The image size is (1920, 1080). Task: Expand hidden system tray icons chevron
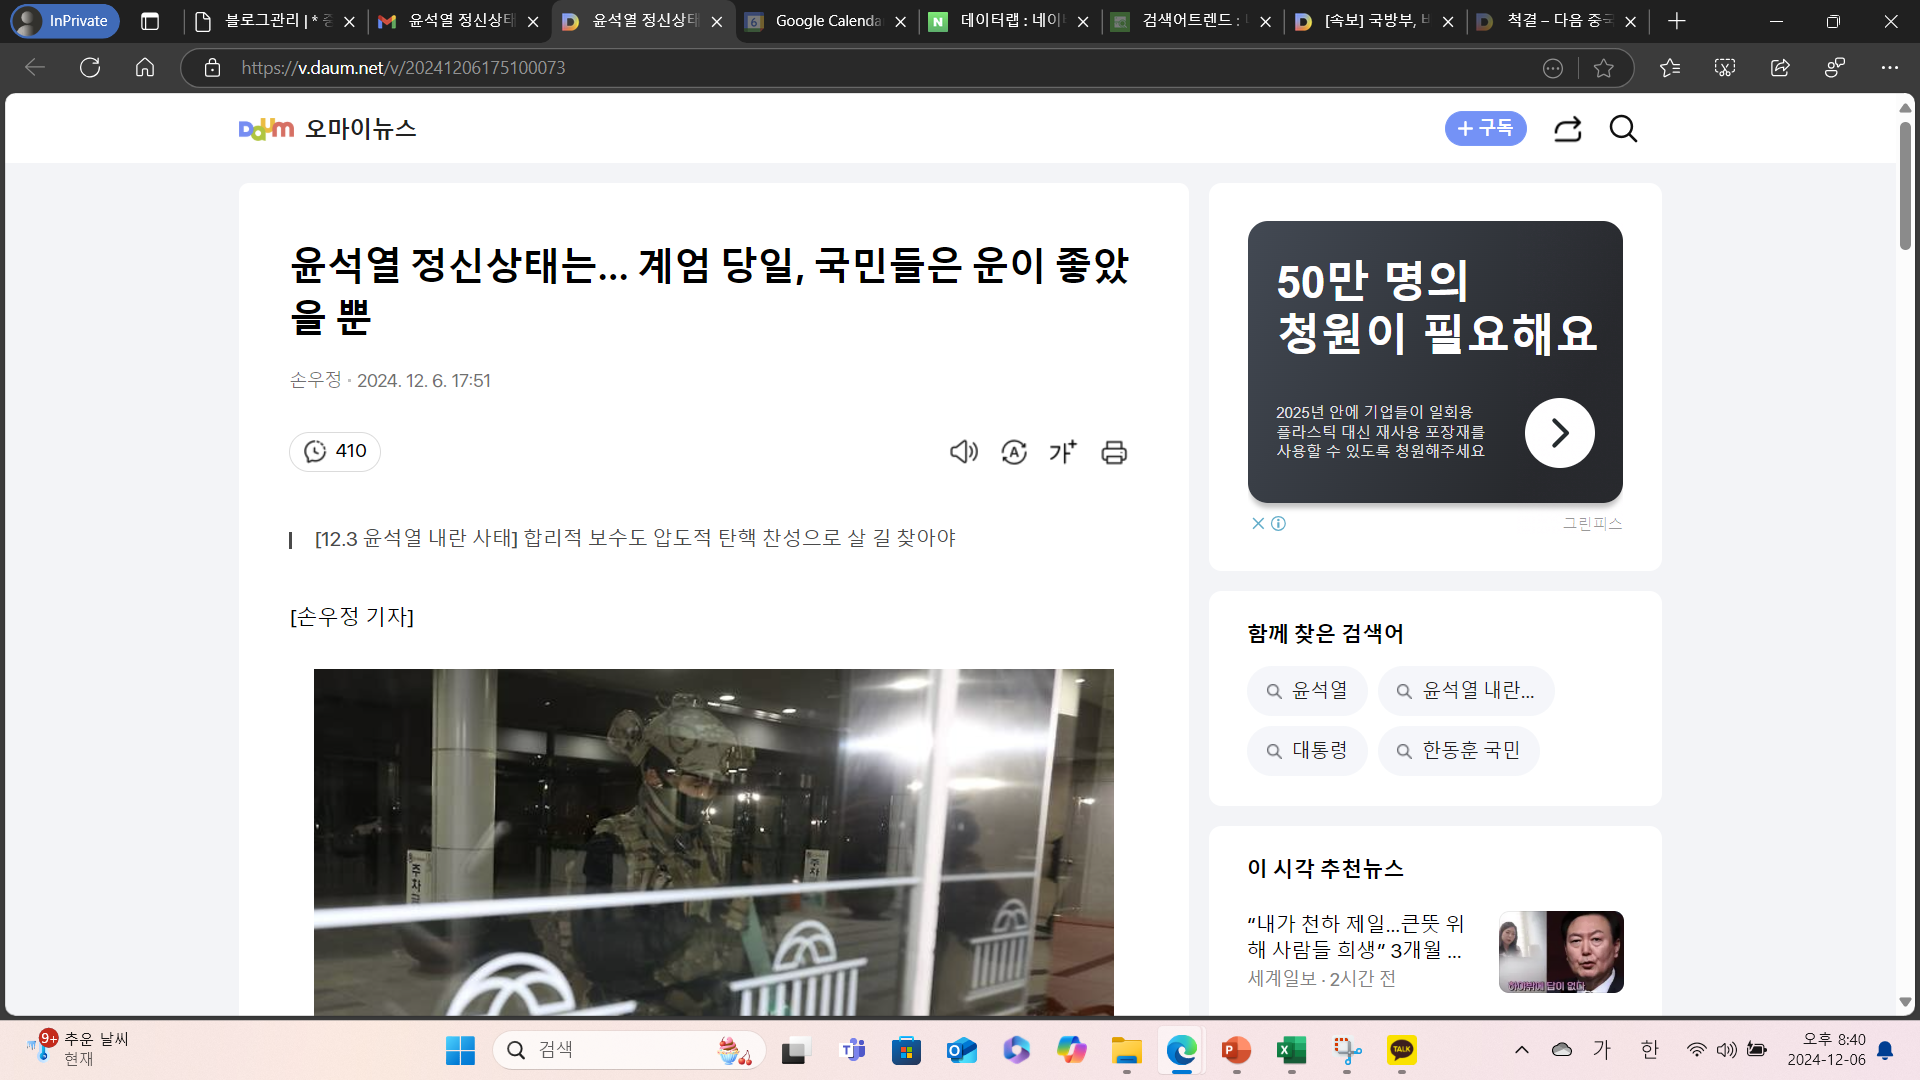pyautogui.click(x=1522, y=1049)
